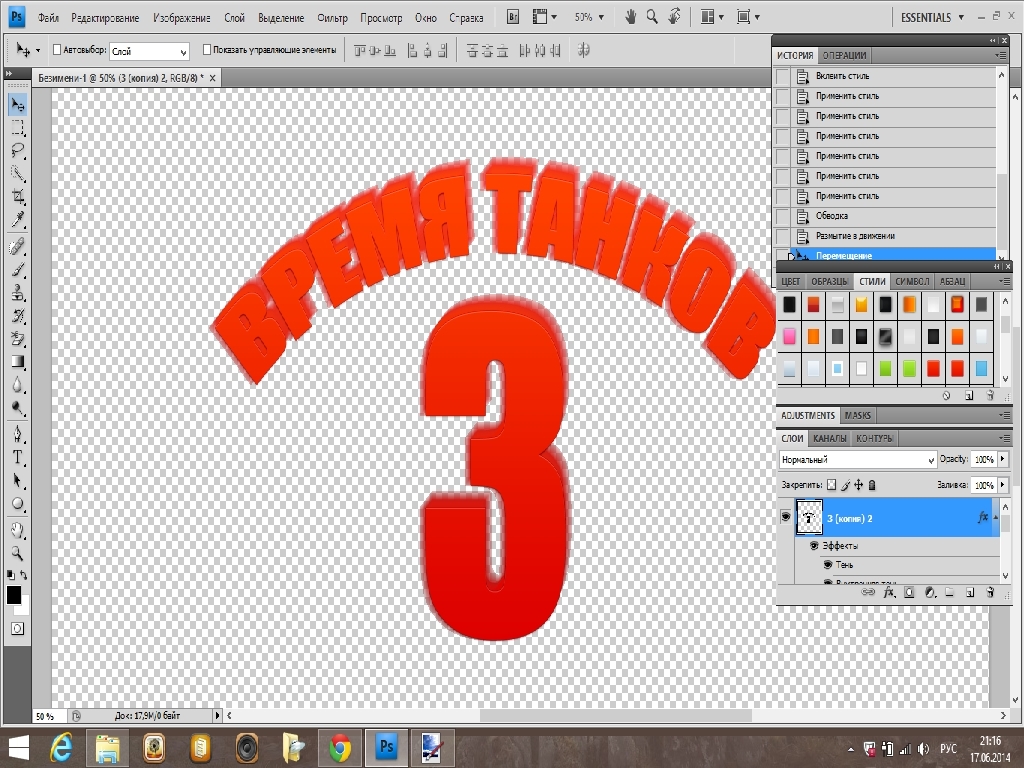Select the Healing Brush tool
The width and height of the screenshot is (1024, 768).
[18, 247]
